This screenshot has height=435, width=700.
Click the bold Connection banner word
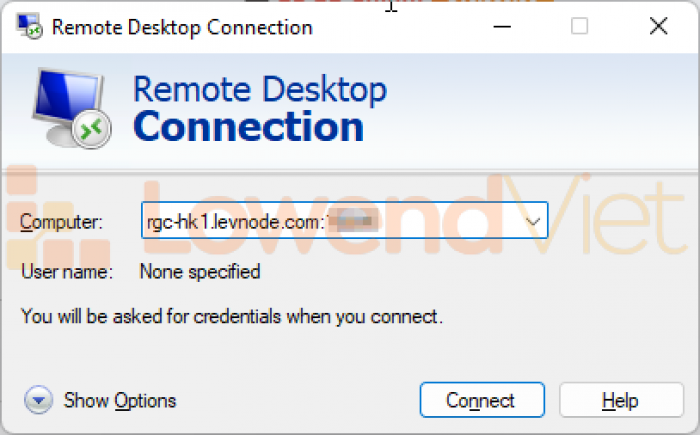click(x=249, y=127)
